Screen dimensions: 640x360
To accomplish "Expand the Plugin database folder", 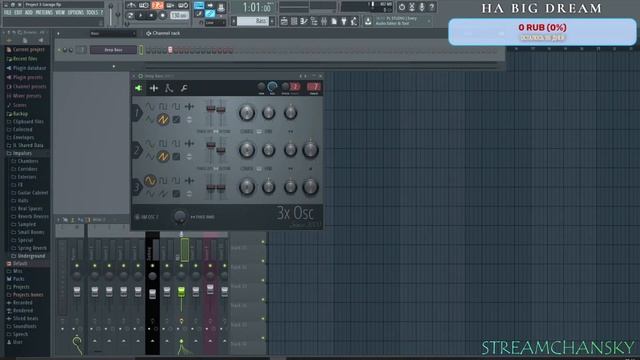I will [26, 68].
